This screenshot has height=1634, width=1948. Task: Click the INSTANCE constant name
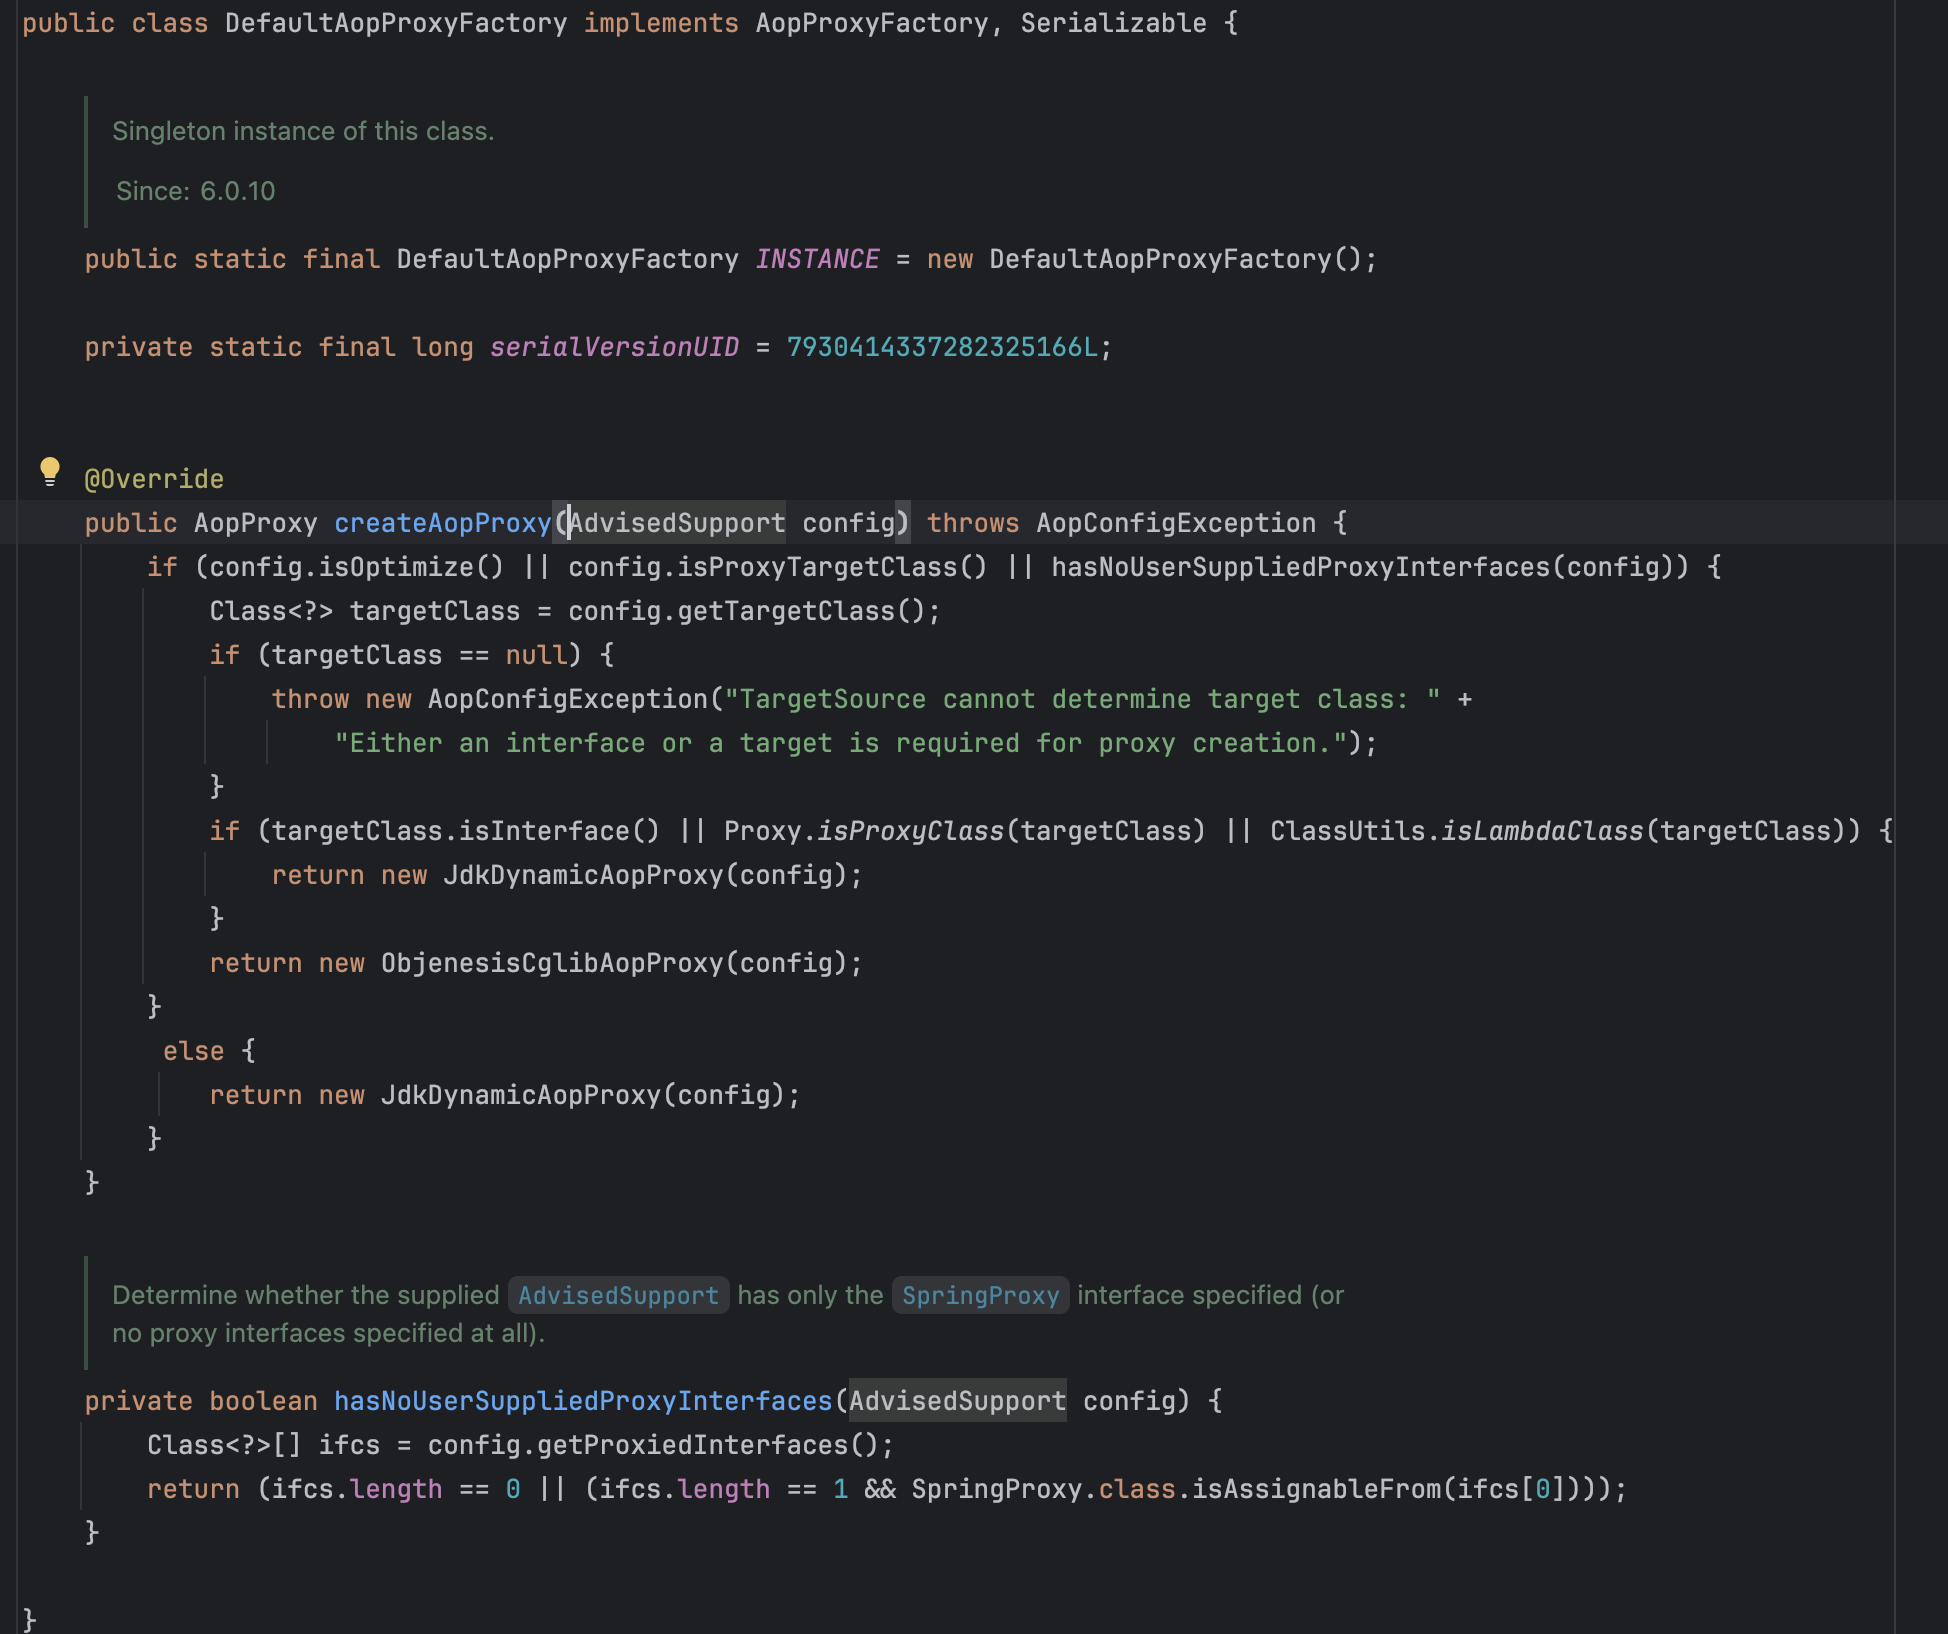817,259
